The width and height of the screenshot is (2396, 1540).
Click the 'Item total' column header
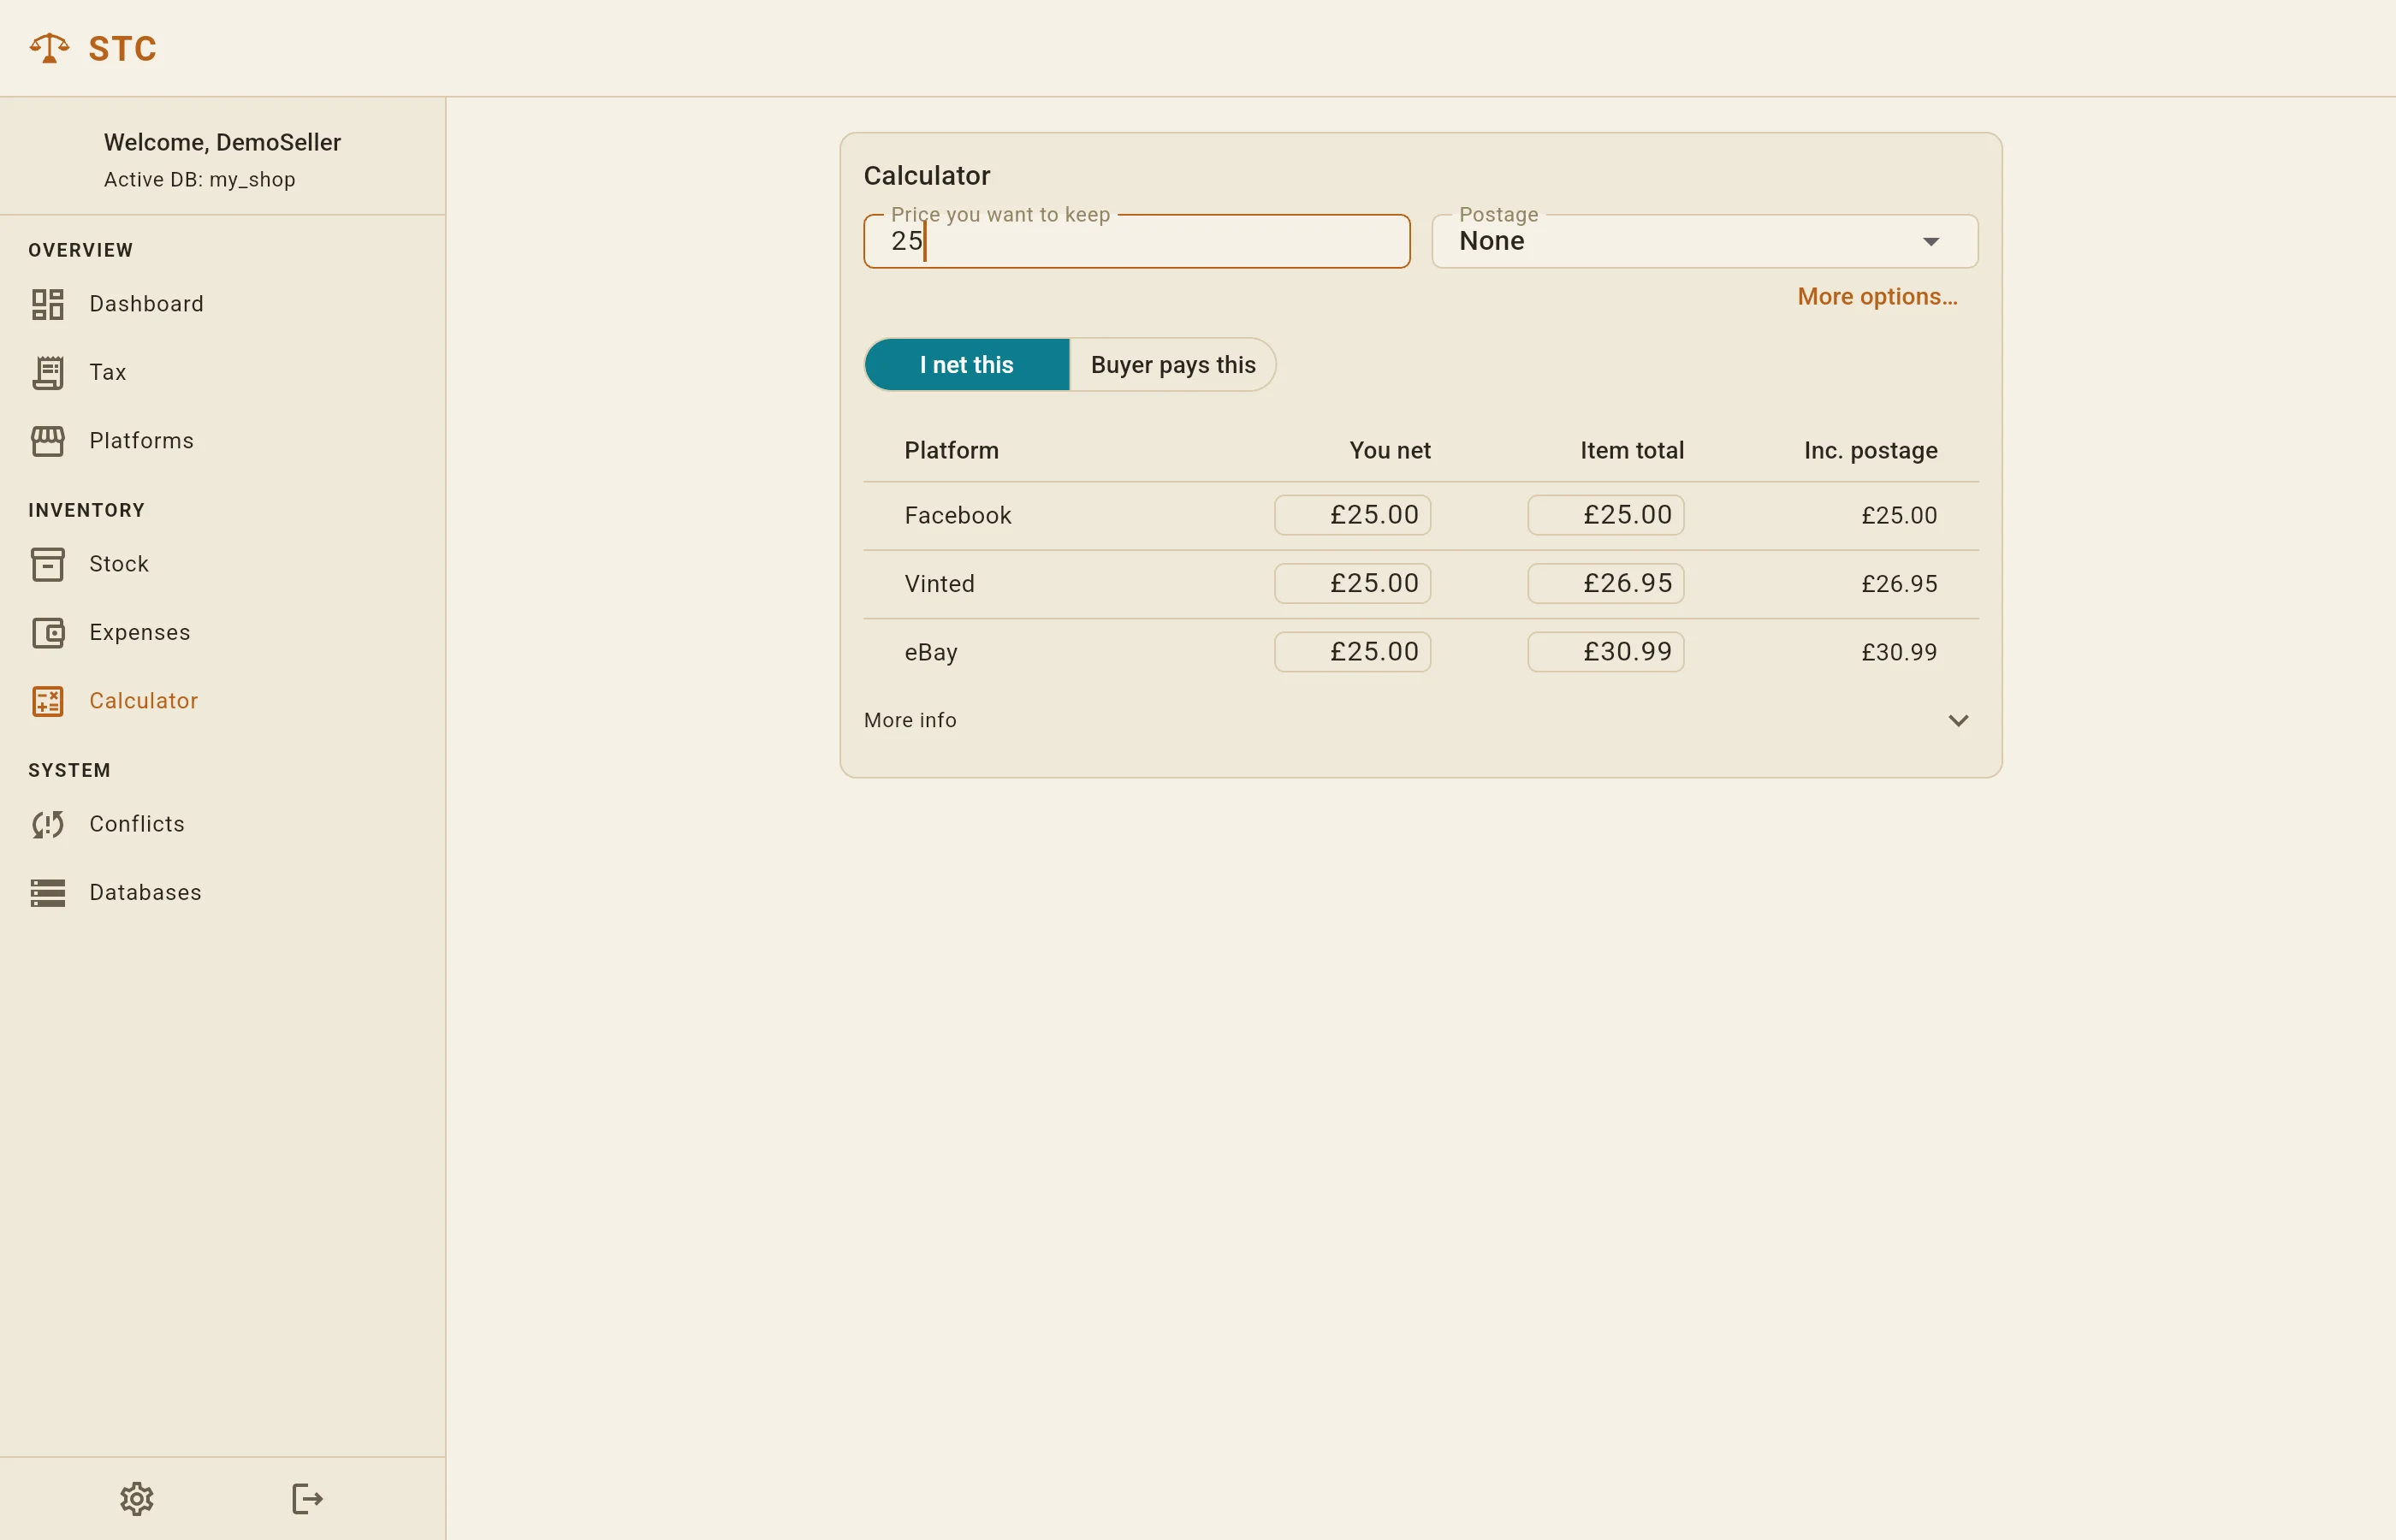[1632, 451]
